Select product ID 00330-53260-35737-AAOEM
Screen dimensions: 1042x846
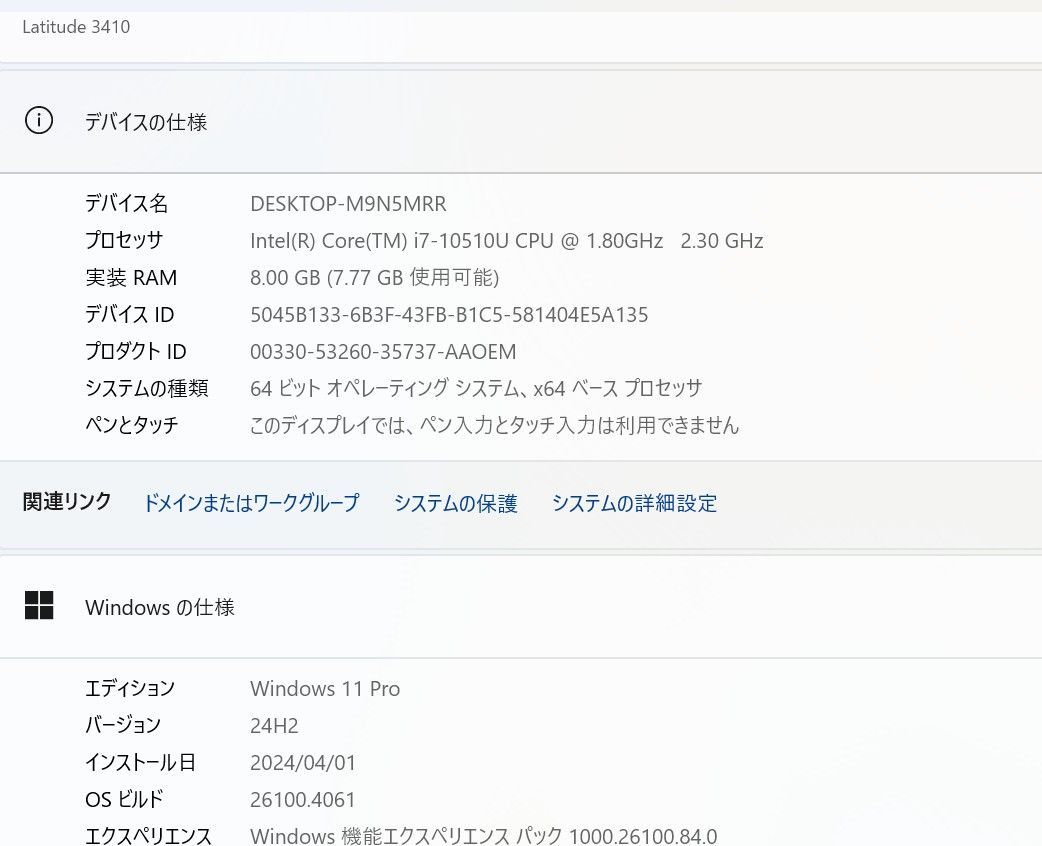(383, 352)
